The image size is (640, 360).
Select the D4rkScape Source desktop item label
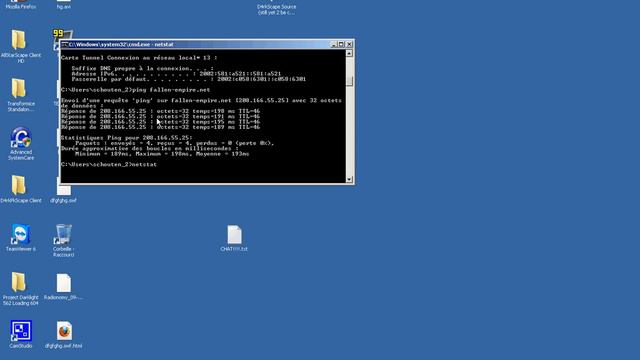277,9
